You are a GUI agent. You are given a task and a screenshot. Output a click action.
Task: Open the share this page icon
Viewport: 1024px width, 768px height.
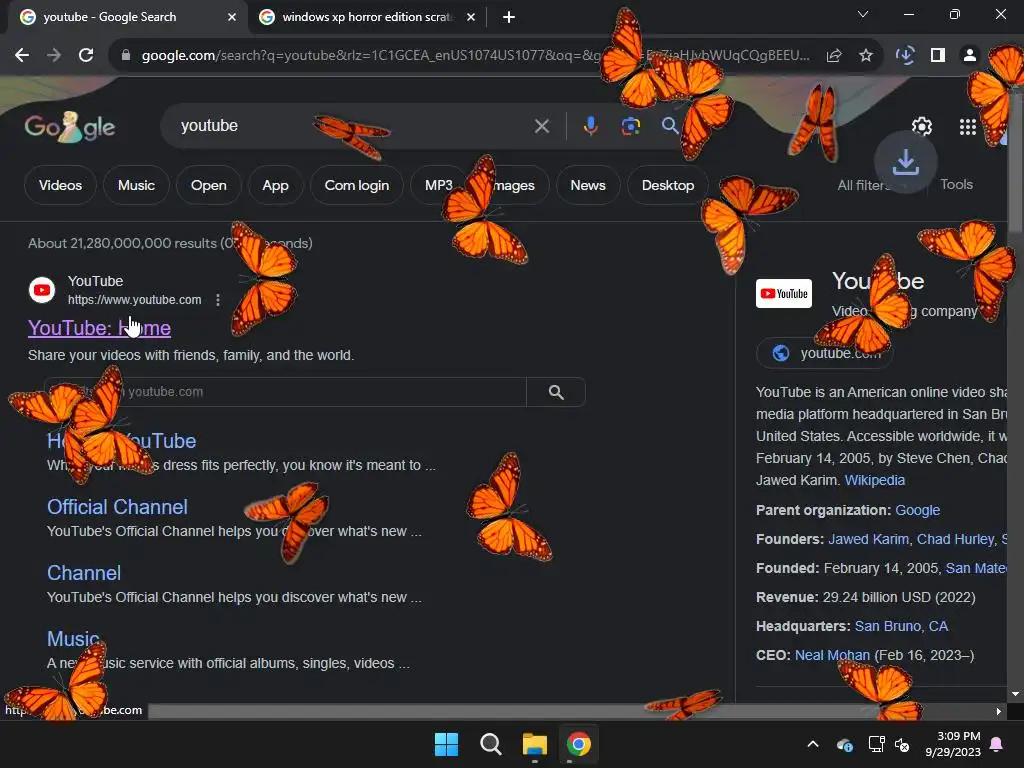pyautogui.click(x=834, y=56)
